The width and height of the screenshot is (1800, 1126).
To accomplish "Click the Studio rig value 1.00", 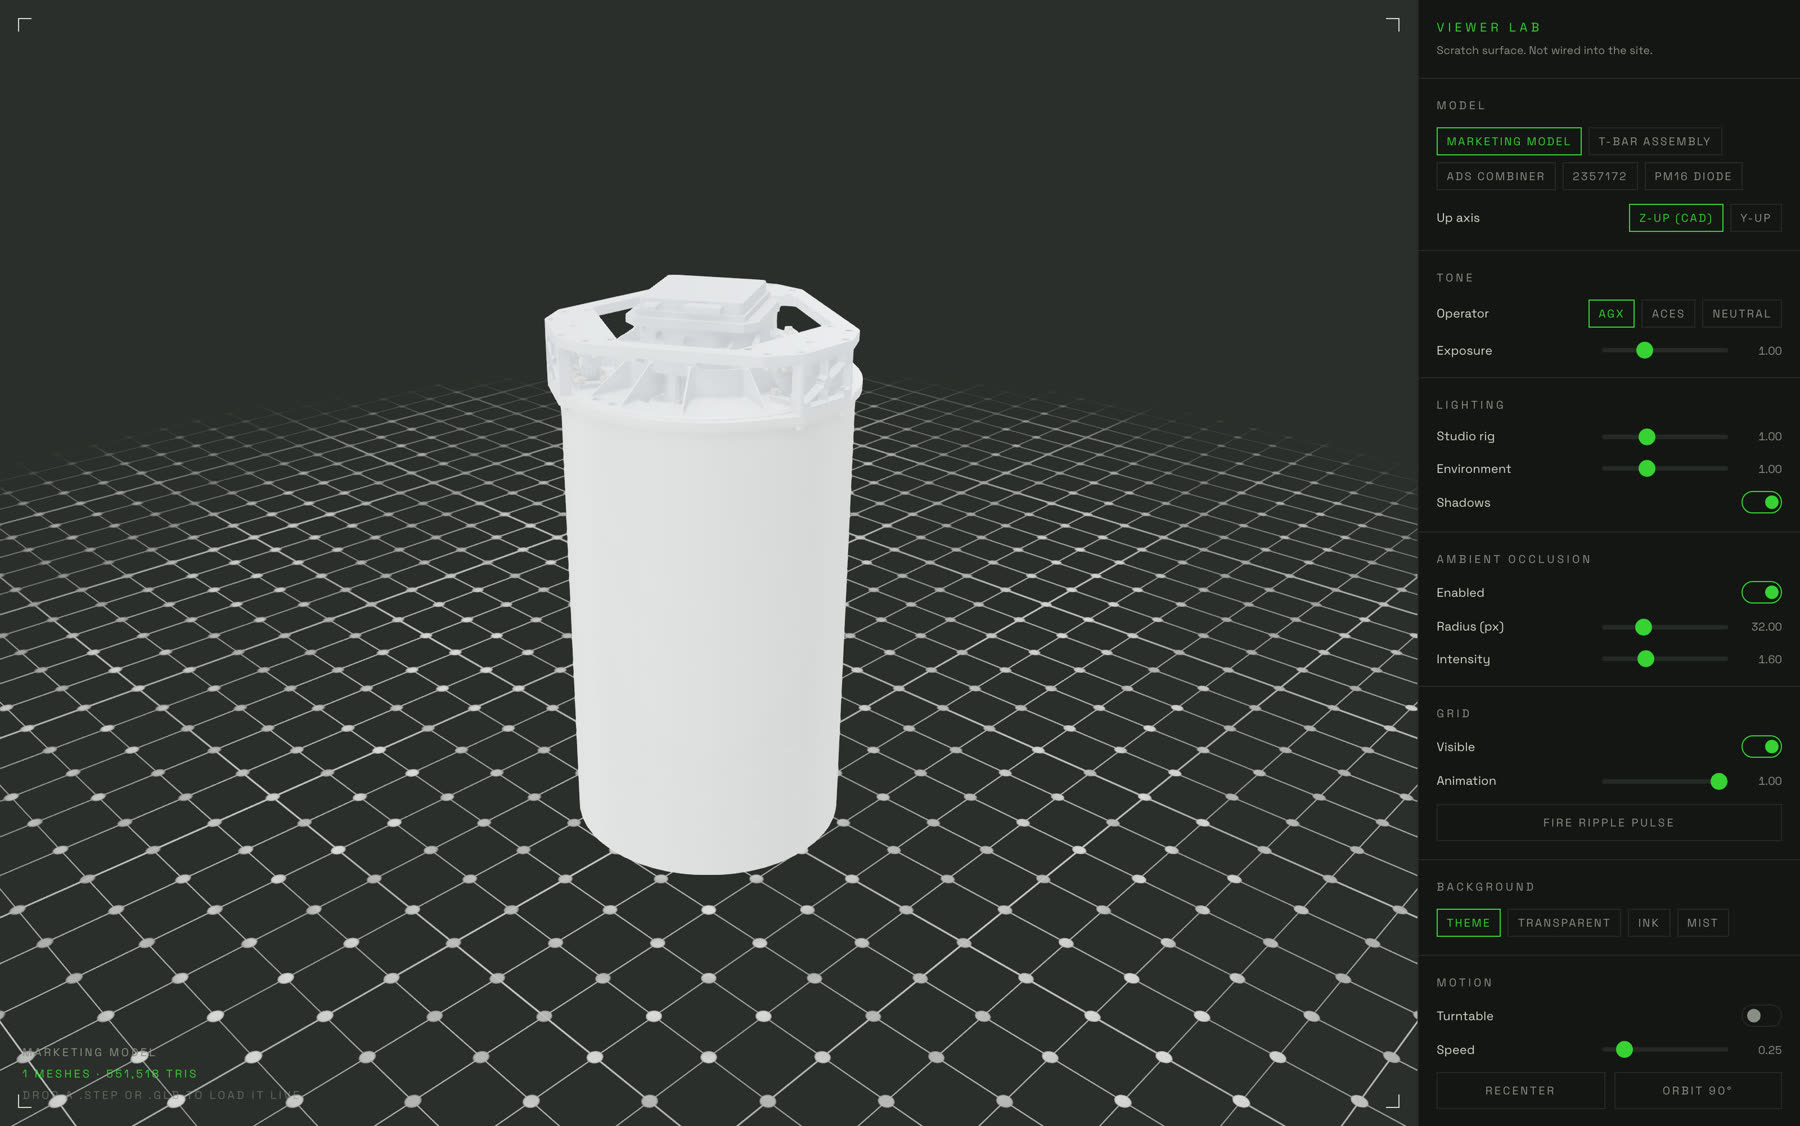I will pyautogui.click(x=1769, y=437).
